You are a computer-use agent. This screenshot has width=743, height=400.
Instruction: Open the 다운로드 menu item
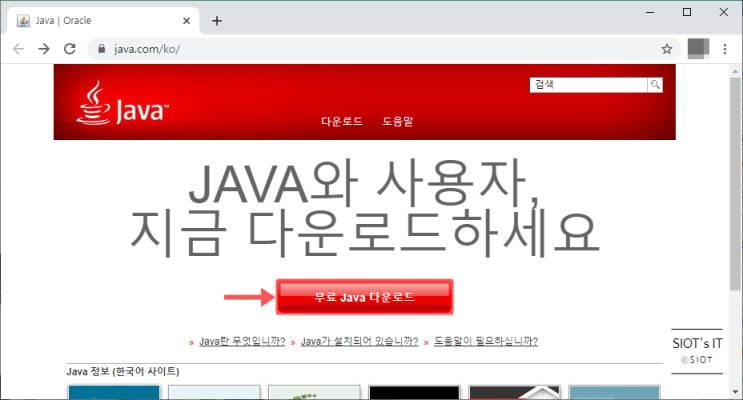[x=342, y=121]
